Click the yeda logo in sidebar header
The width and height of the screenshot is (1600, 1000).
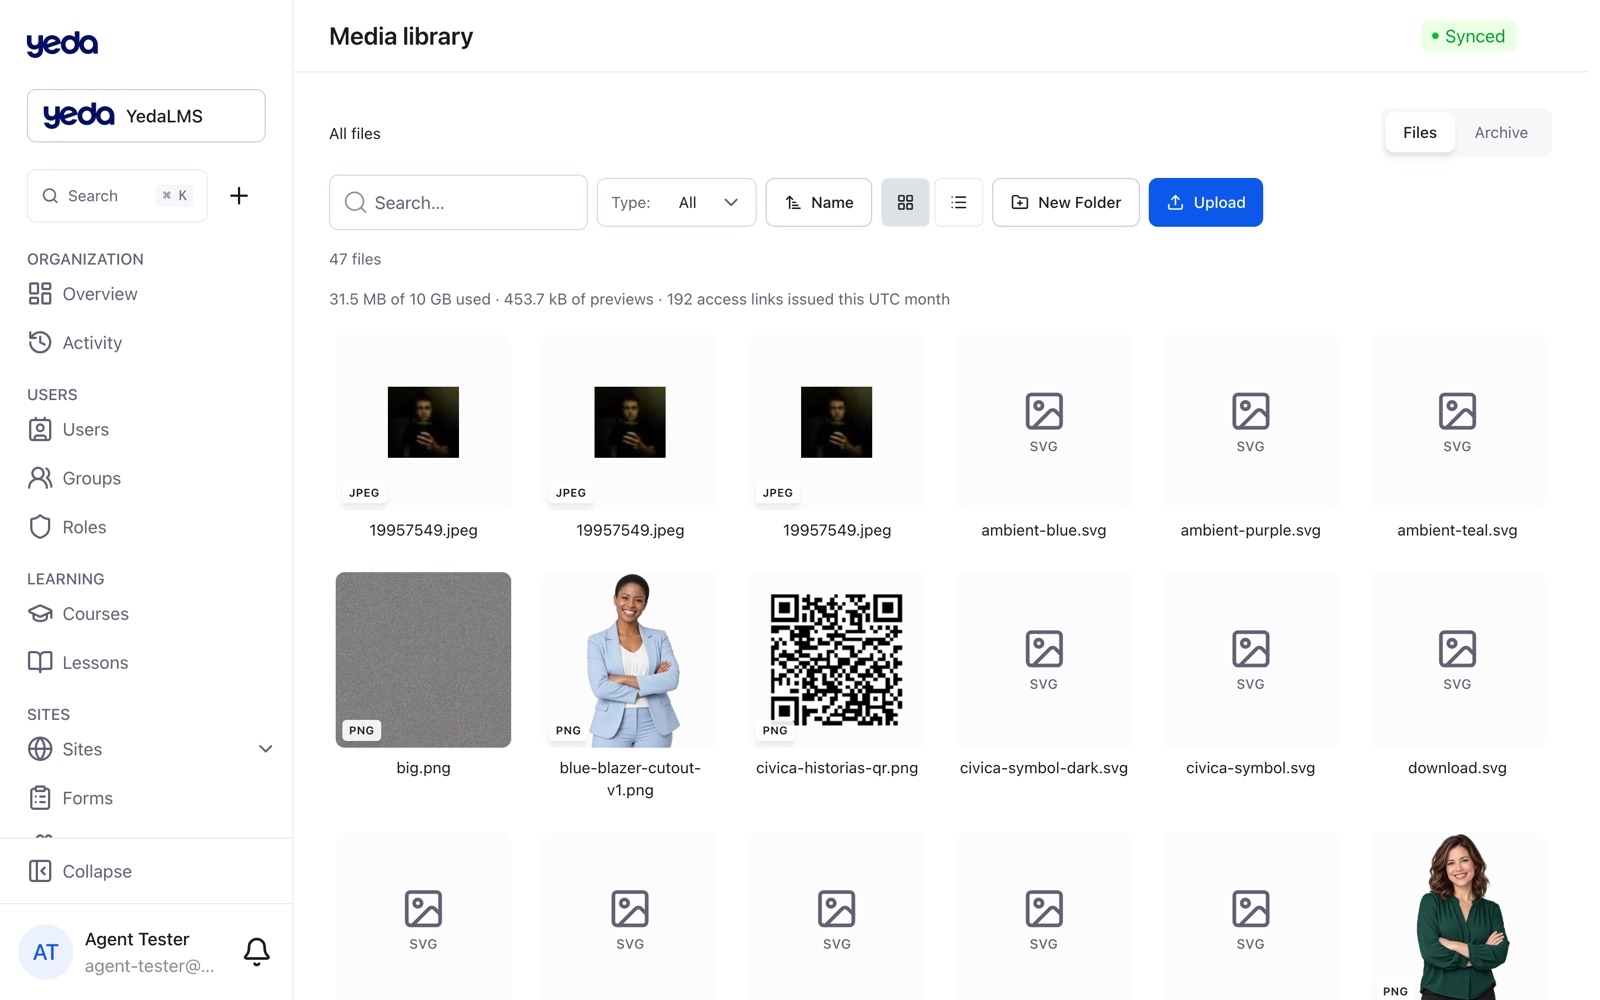(62, 43)
